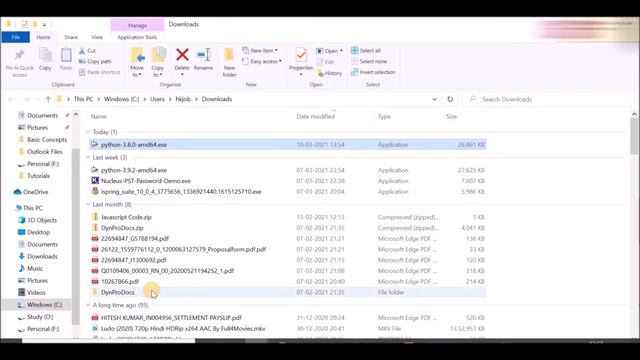This screenshot has height=360, width=640.
Task: Sort by Date modified column header
Action: (316, 117)
